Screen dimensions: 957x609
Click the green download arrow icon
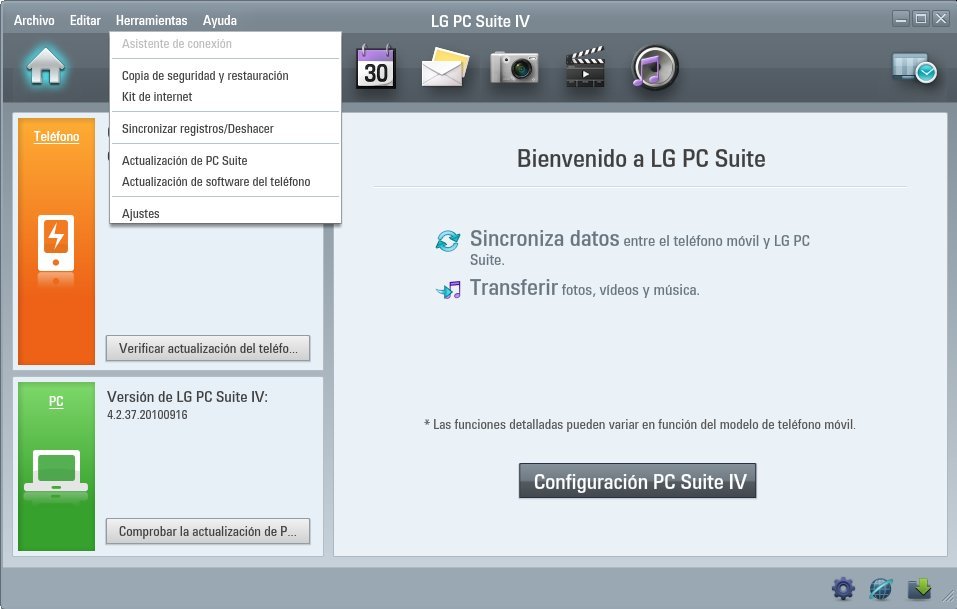919,589
